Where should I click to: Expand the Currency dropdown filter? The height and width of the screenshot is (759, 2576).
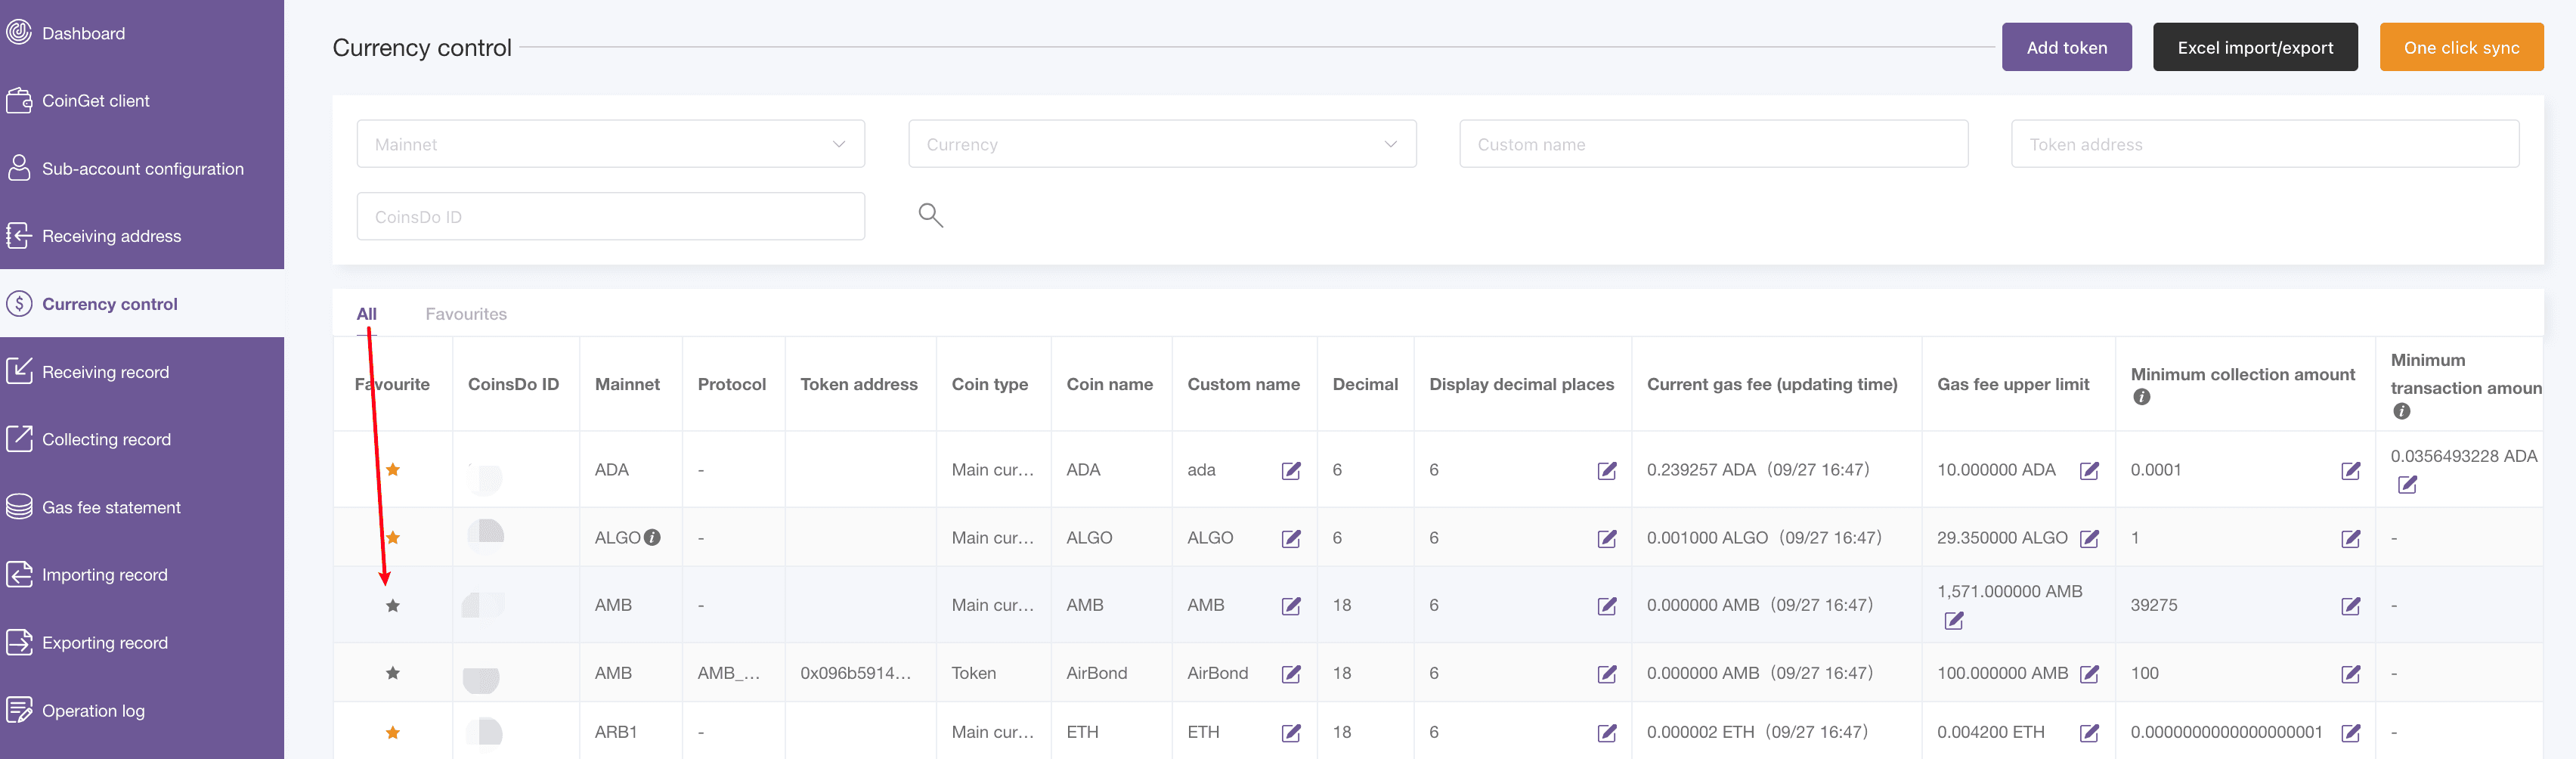click(1161, 144)
